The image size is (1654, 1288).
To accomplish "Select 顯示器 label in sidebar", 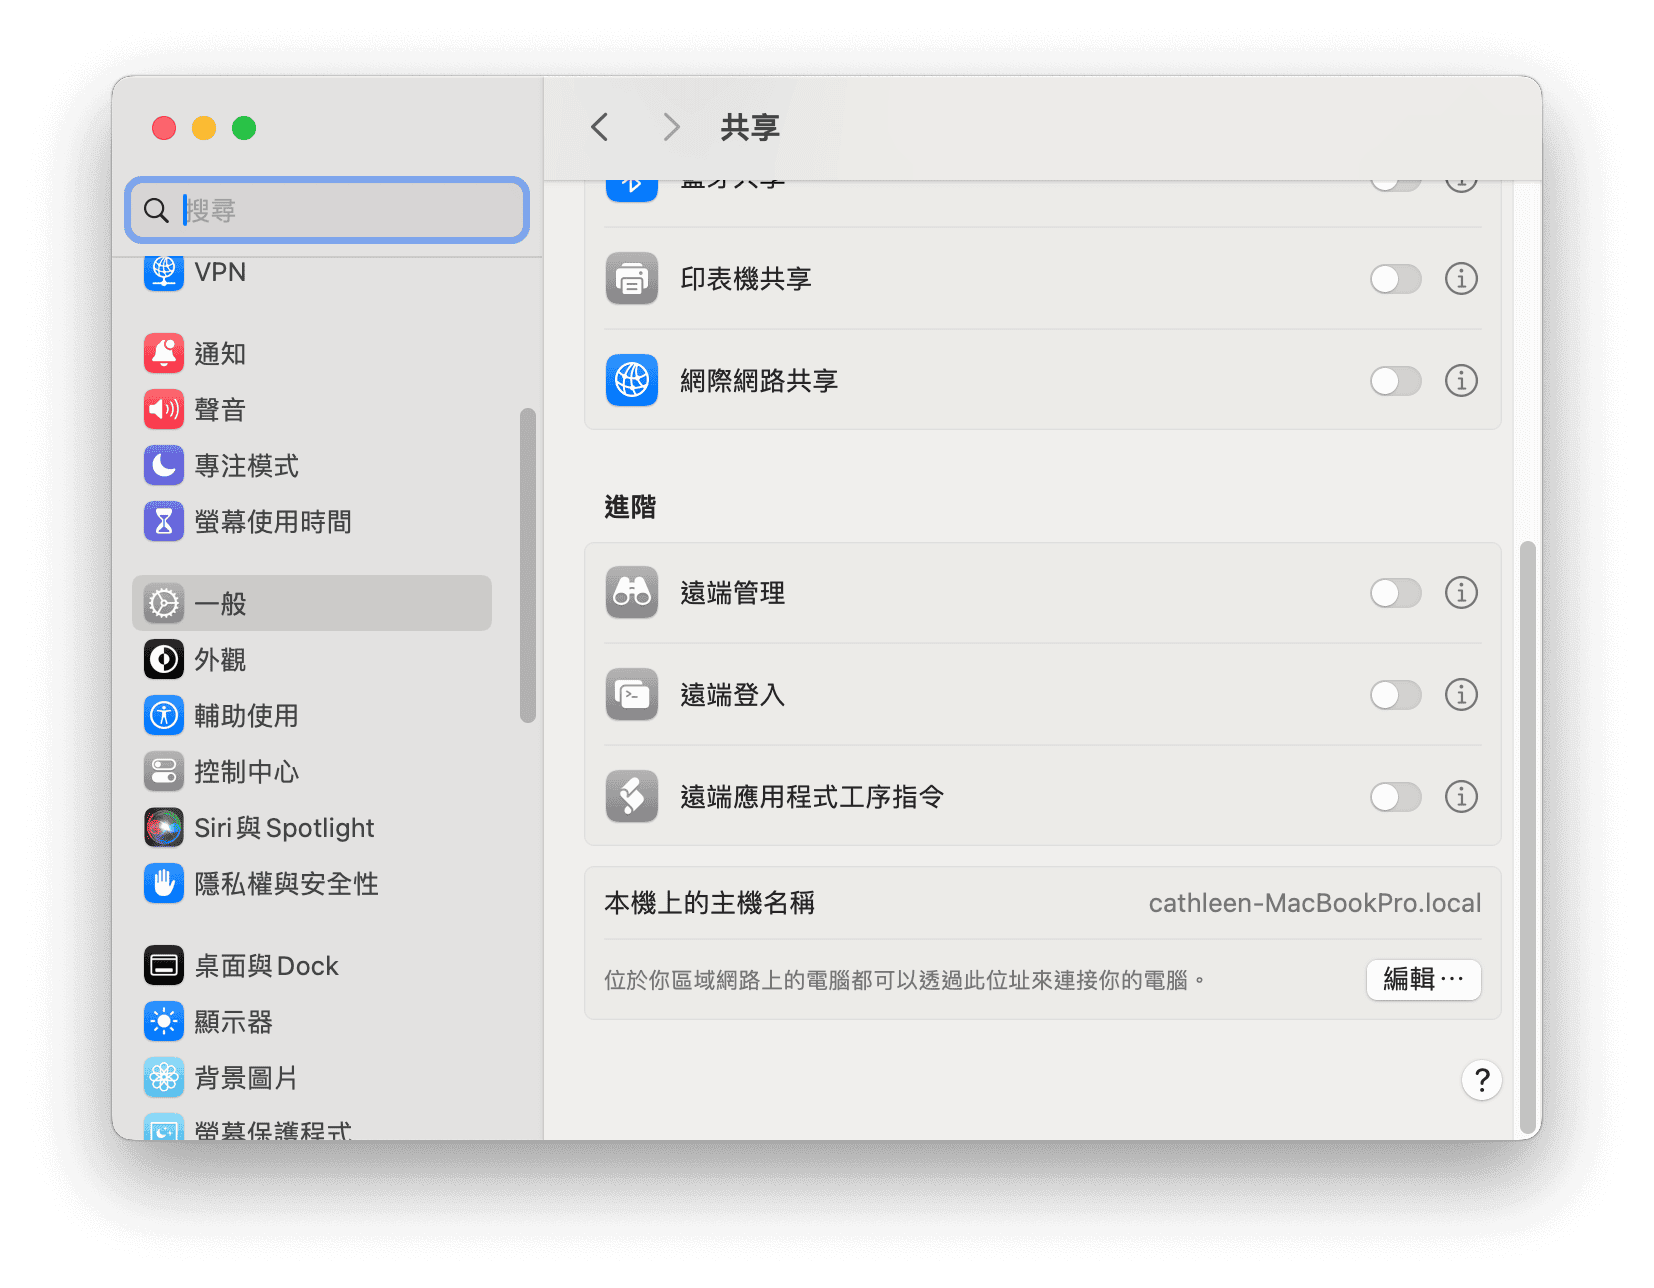I will pos(233,1021).
